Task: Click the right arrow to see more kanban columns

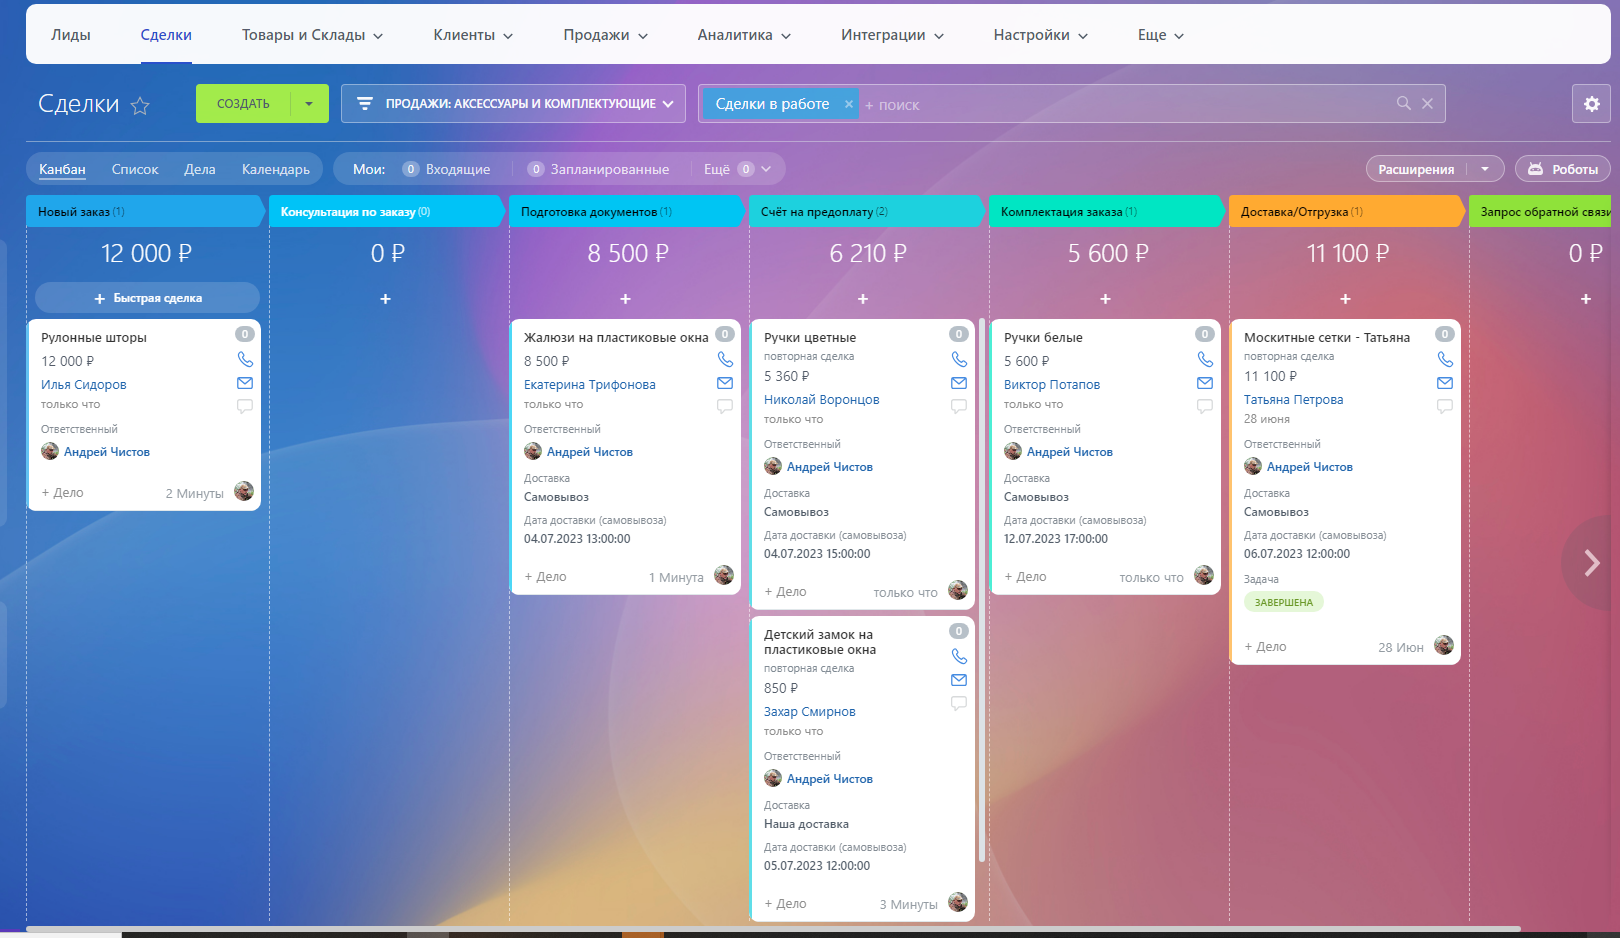Action: [1592, 563]
